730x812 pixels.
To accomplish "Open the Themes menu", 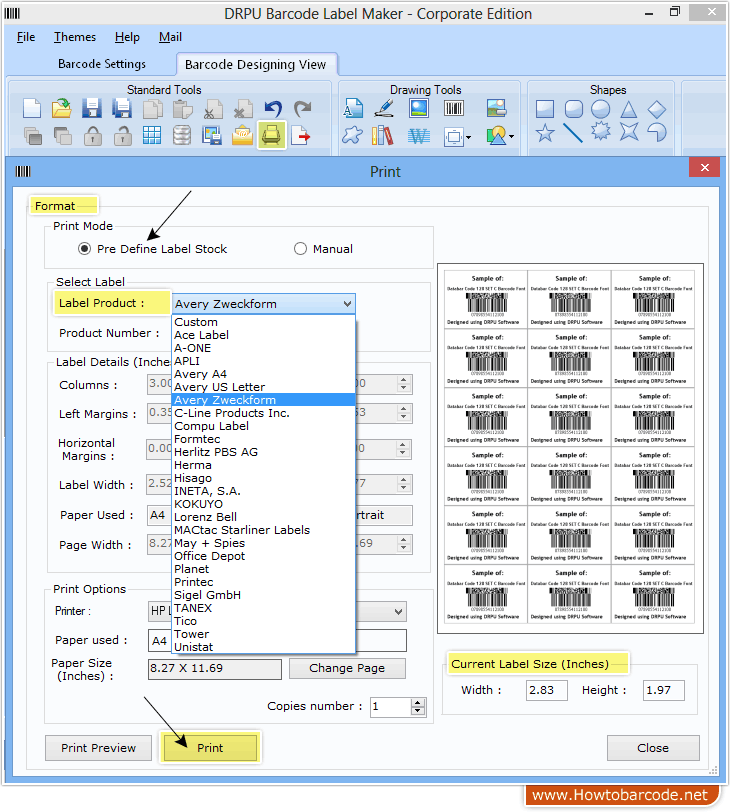I will [75, 37].
